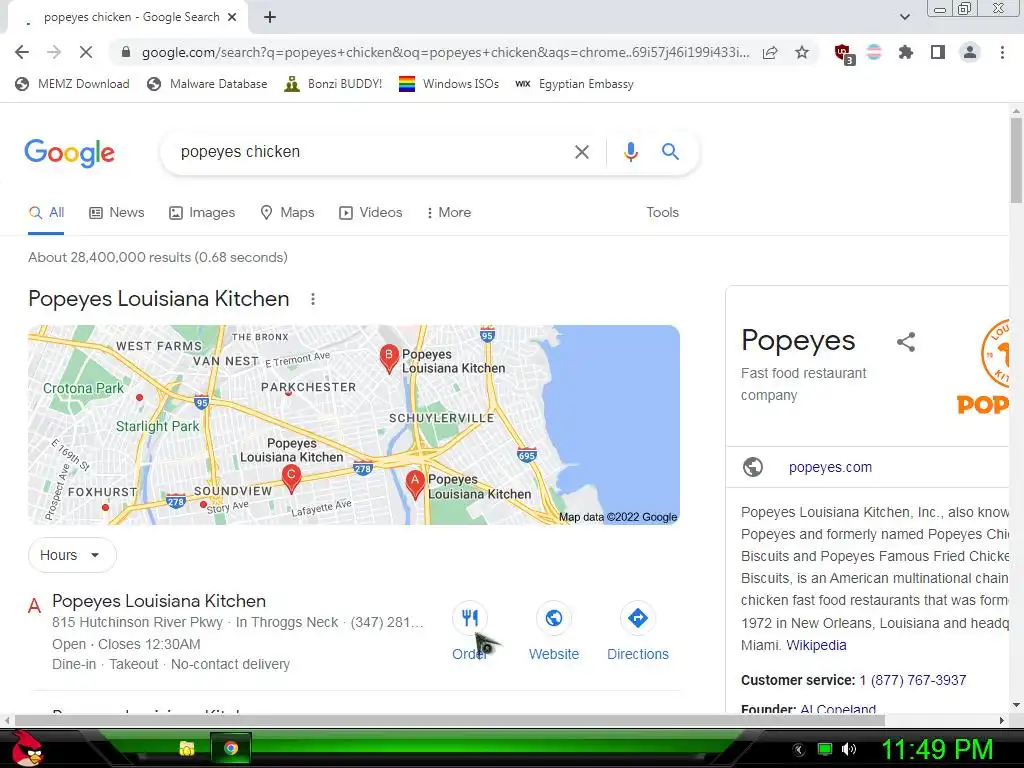
Task: Start voice search with microphone
Action: [630, 152]
